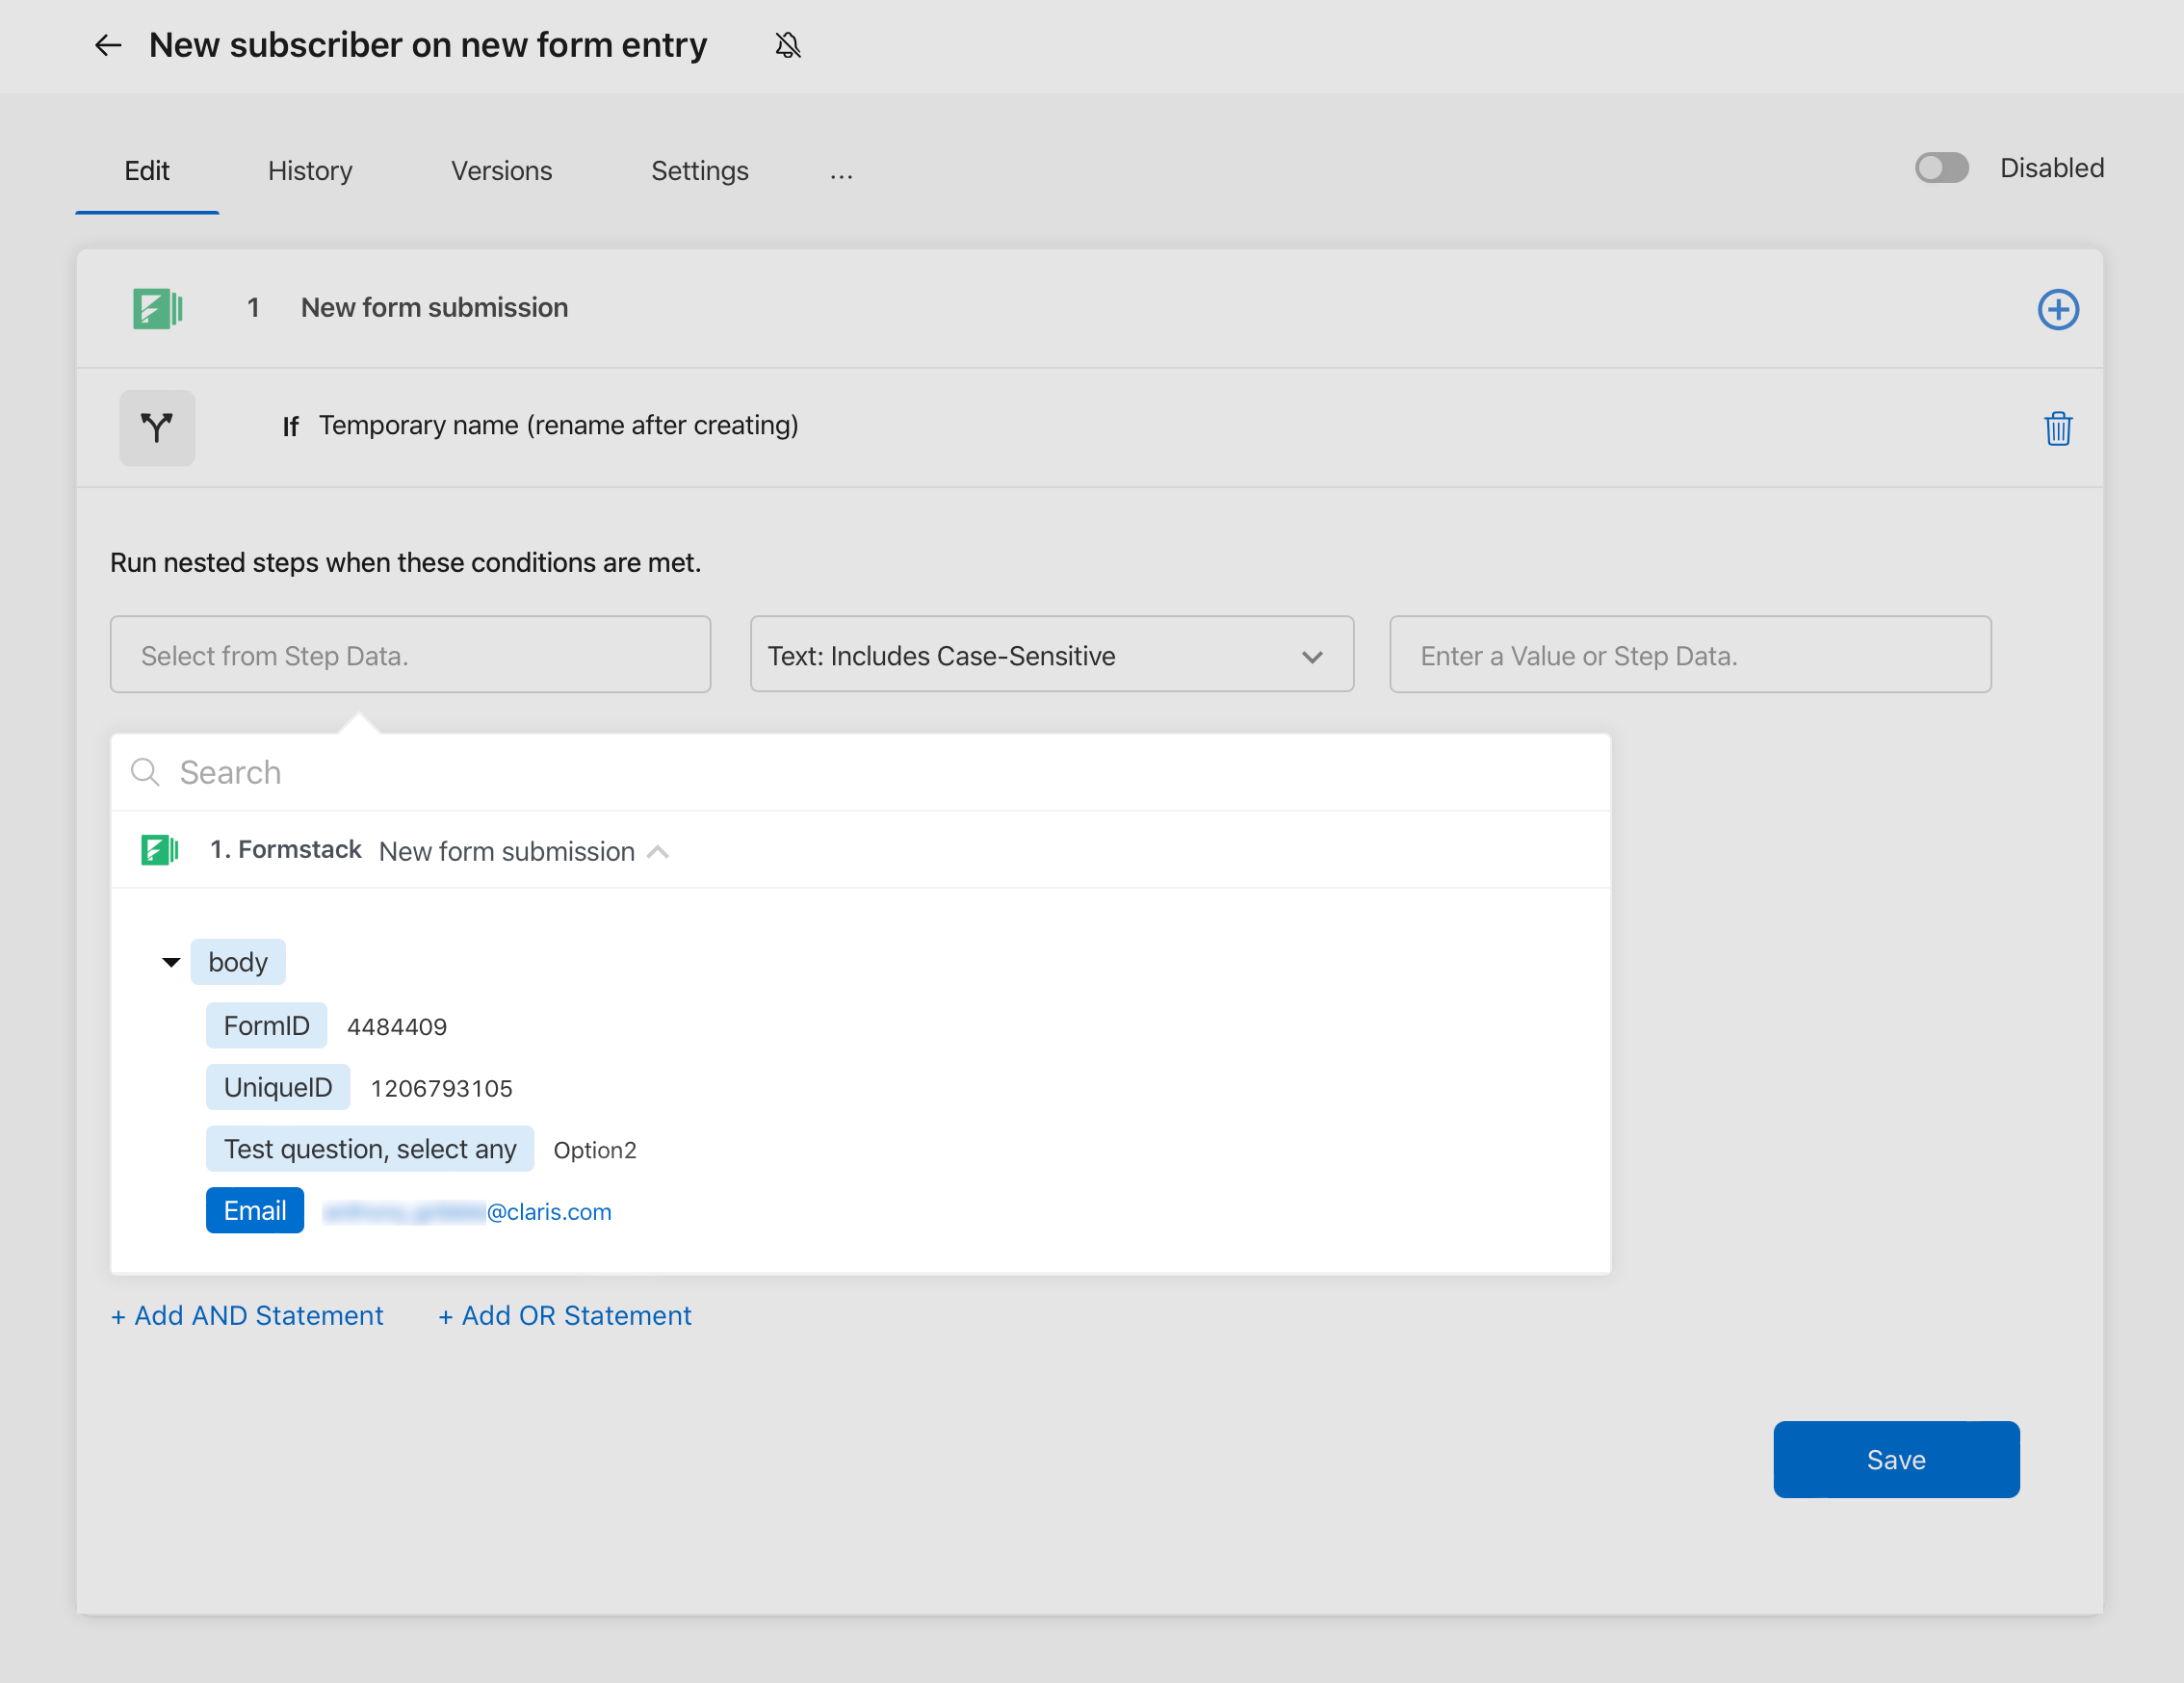Select the Email field value
This screenshot has height=1683, width=2184.
click(469, 1211)
